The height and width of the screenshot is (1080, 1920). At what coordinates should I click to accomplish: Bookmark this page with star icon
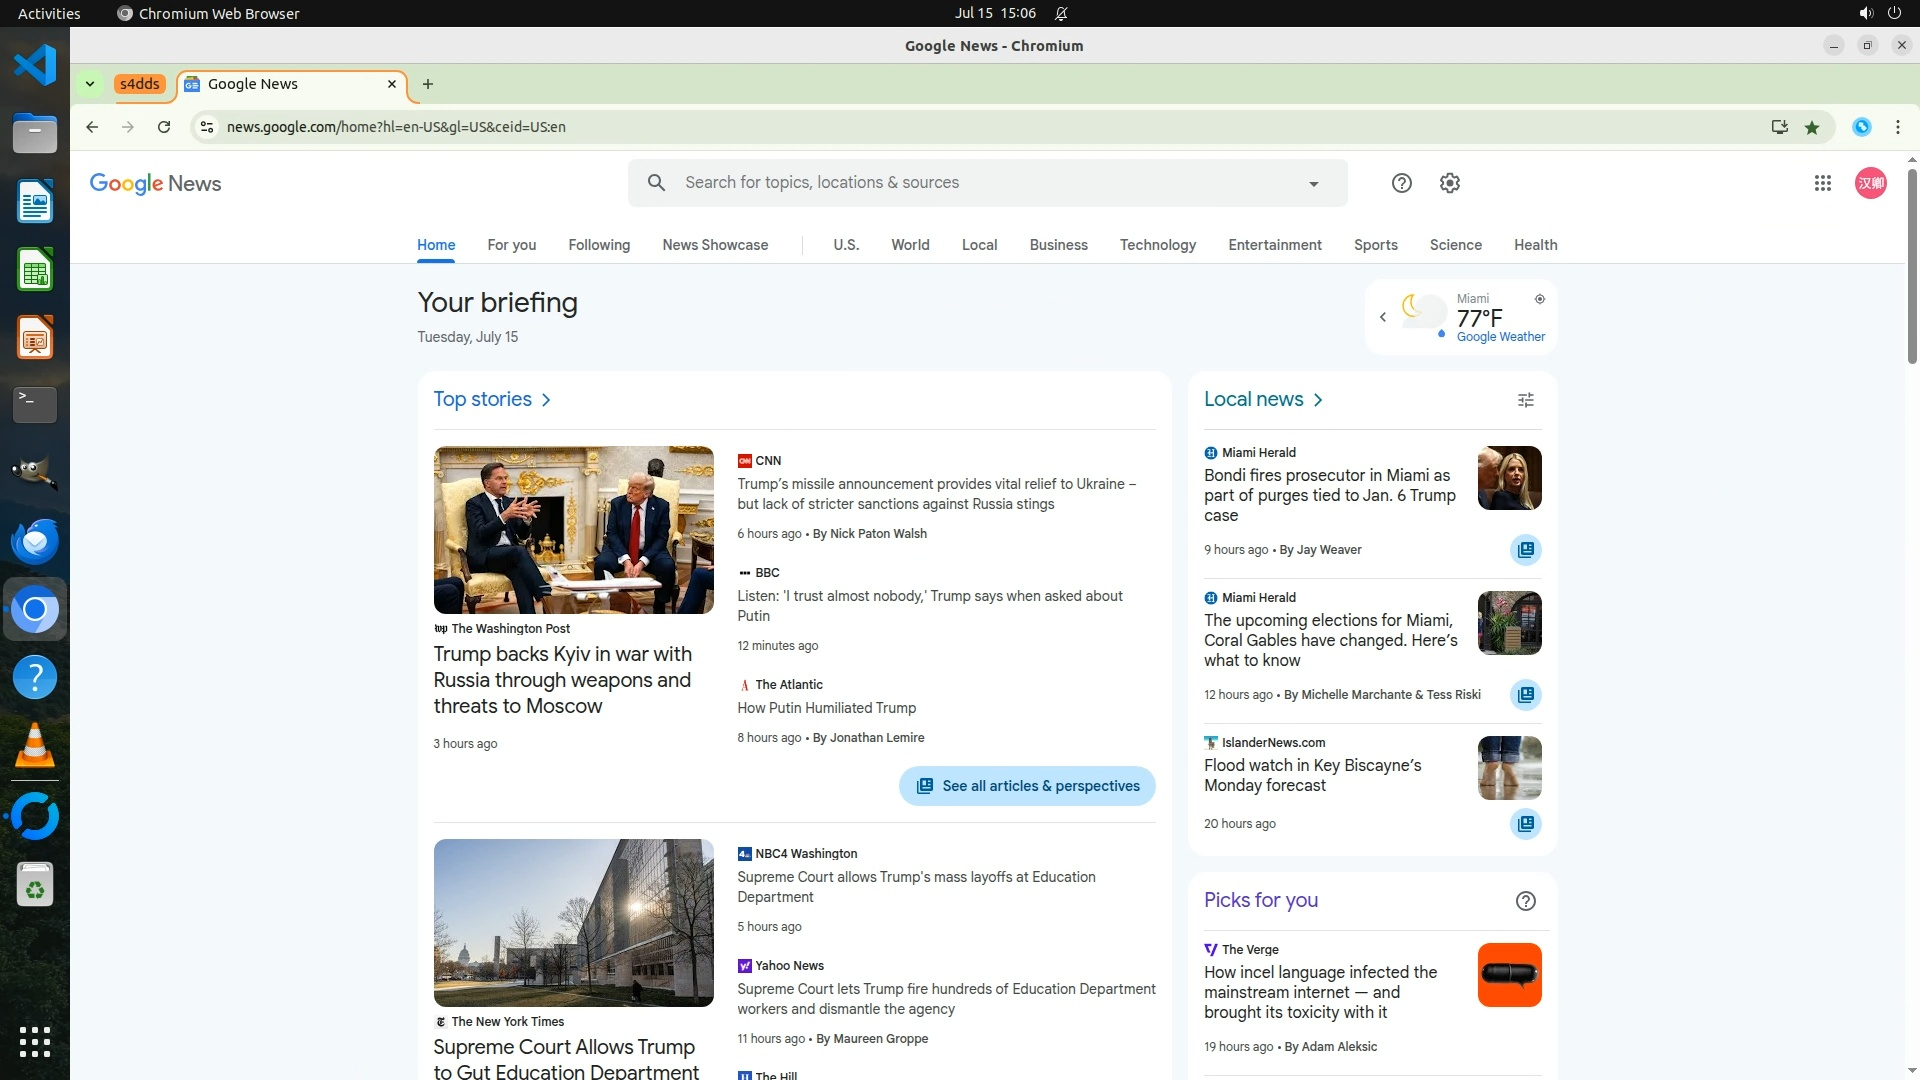(1811, 127)
